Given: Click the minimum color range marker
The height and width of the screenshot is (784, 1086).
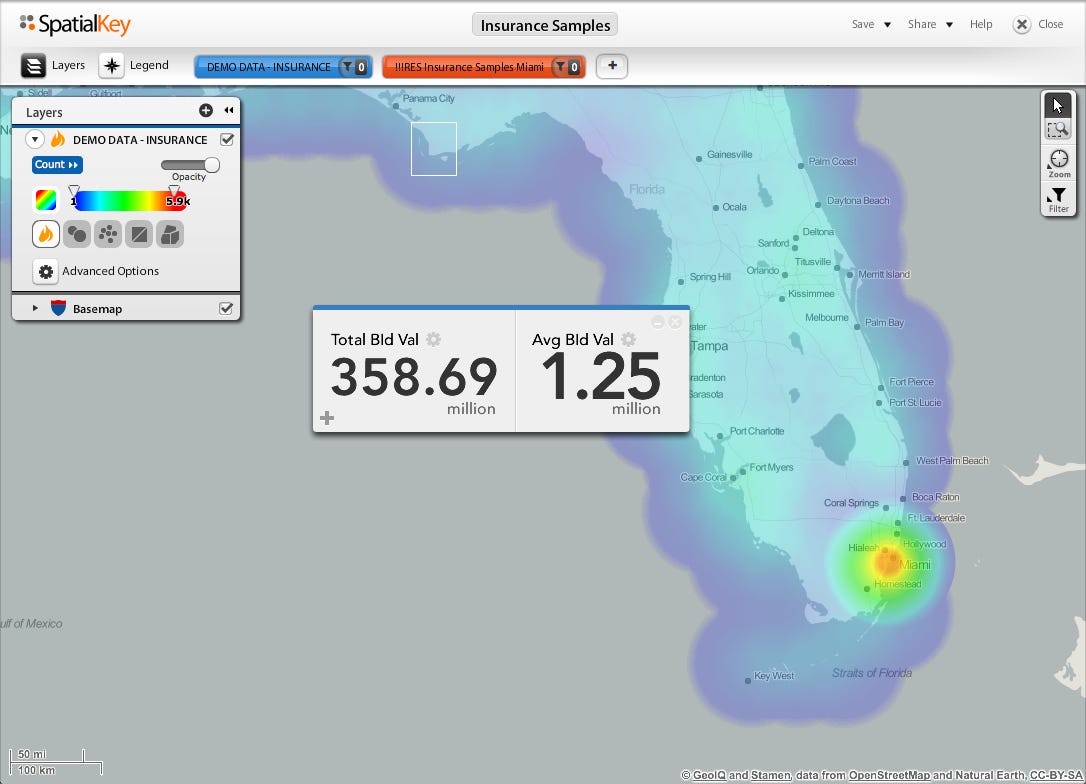Looking at the screenshot, I should click(74, 191).
